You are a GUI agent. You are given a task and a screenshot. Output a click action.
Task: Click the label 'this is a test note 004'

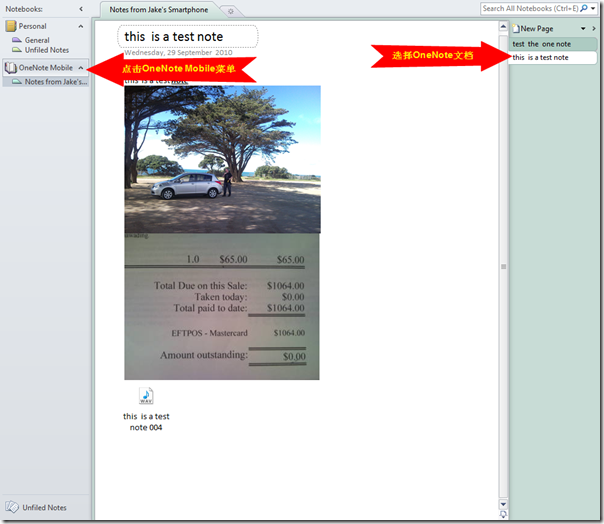[146, 422]
